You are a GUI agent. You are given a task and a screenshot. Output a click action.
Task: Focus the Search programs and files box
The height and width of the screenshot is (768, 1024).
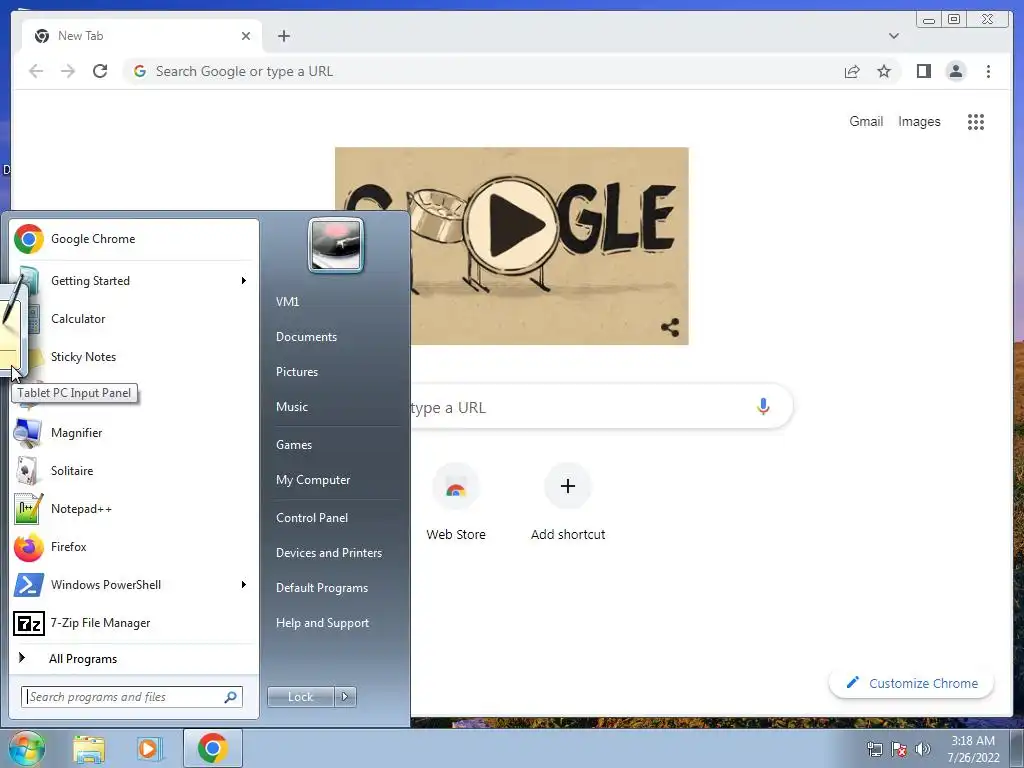pos(131,697)
